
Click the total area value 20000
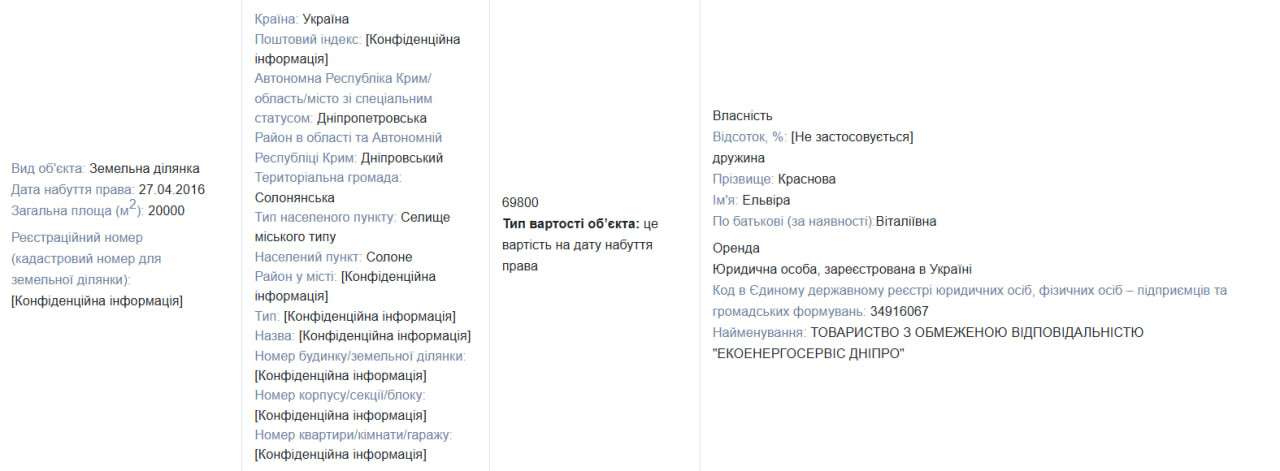(x=166, y=210)
